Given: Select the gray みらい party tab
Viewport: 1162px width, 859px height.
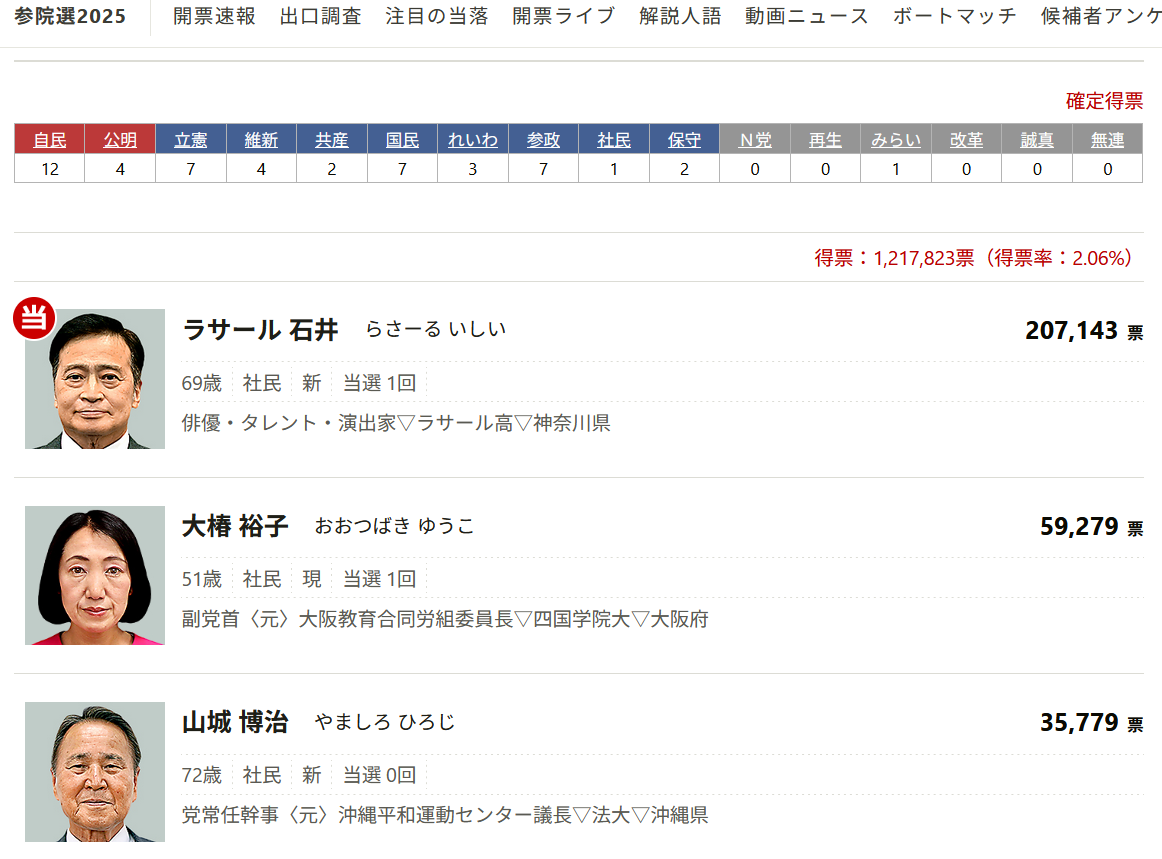Looking at the screenshot, I should coord(895,140).
